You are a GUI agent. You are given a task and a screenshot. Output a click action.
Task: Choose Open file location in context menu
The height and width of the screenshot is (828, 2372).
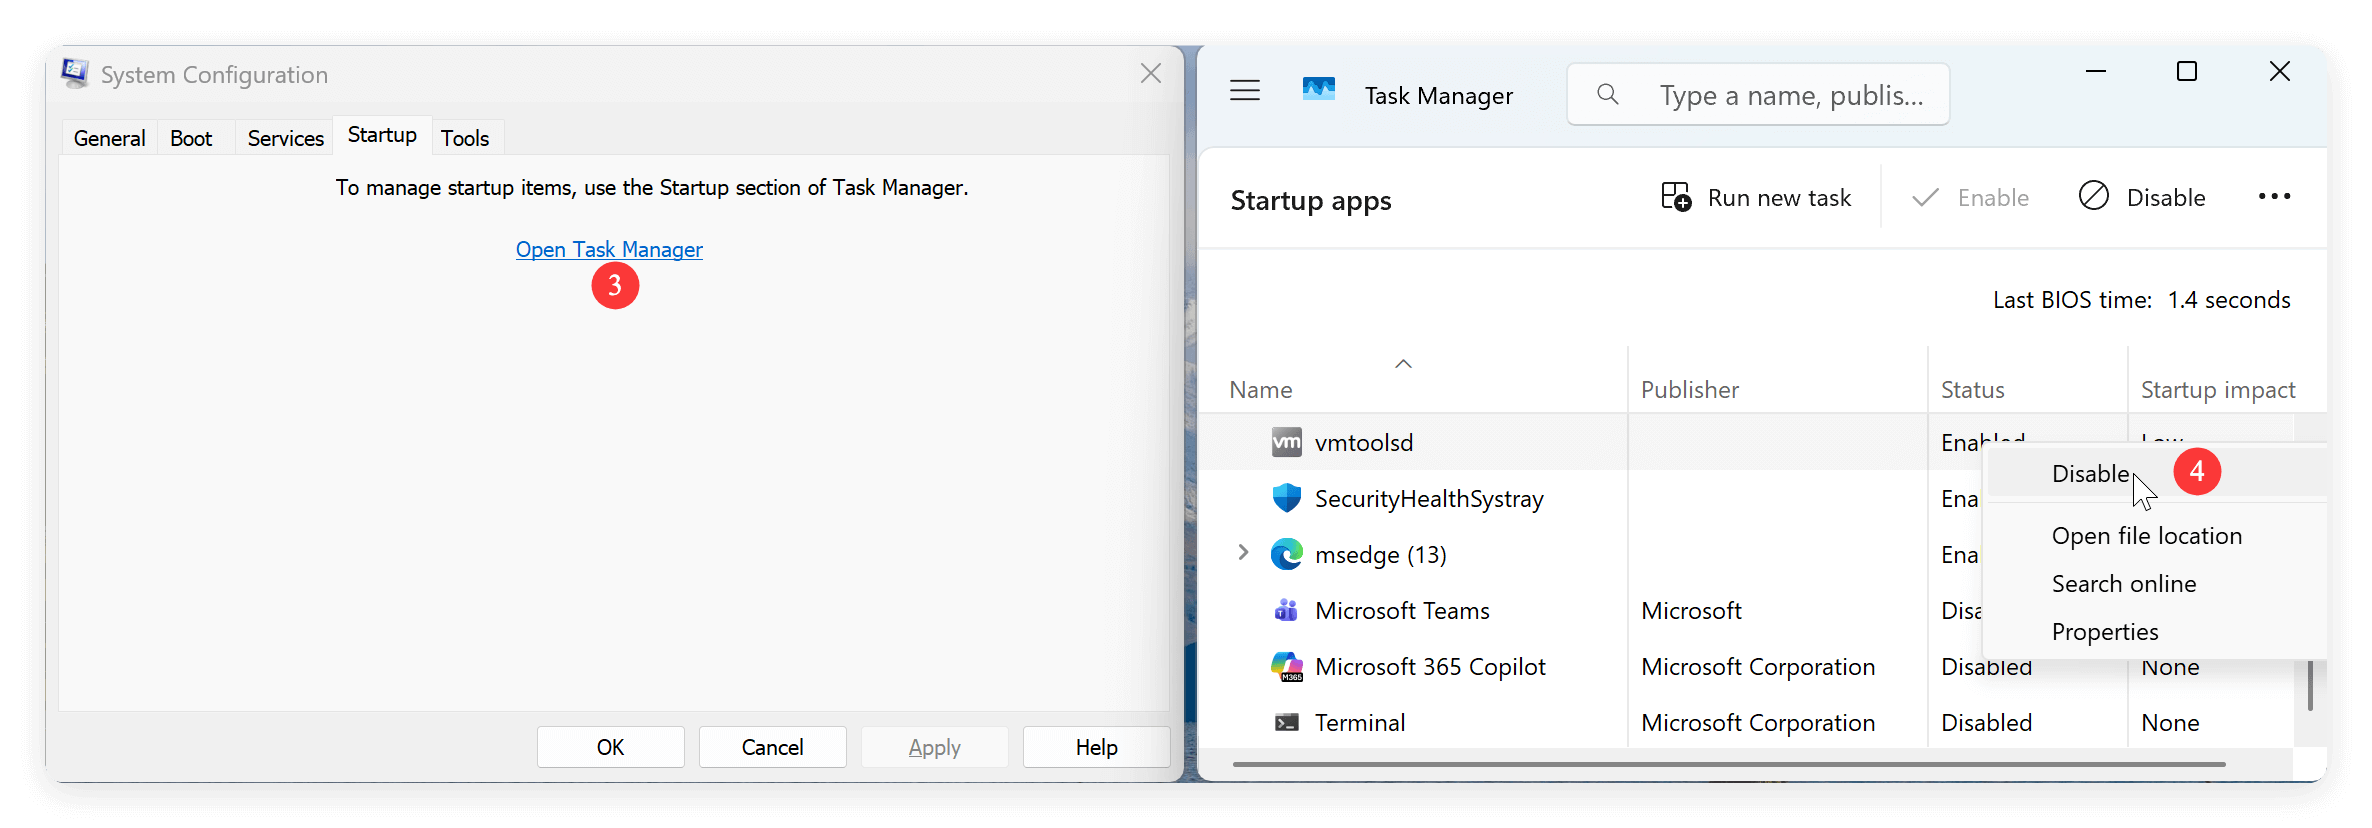pos(2147,536)
